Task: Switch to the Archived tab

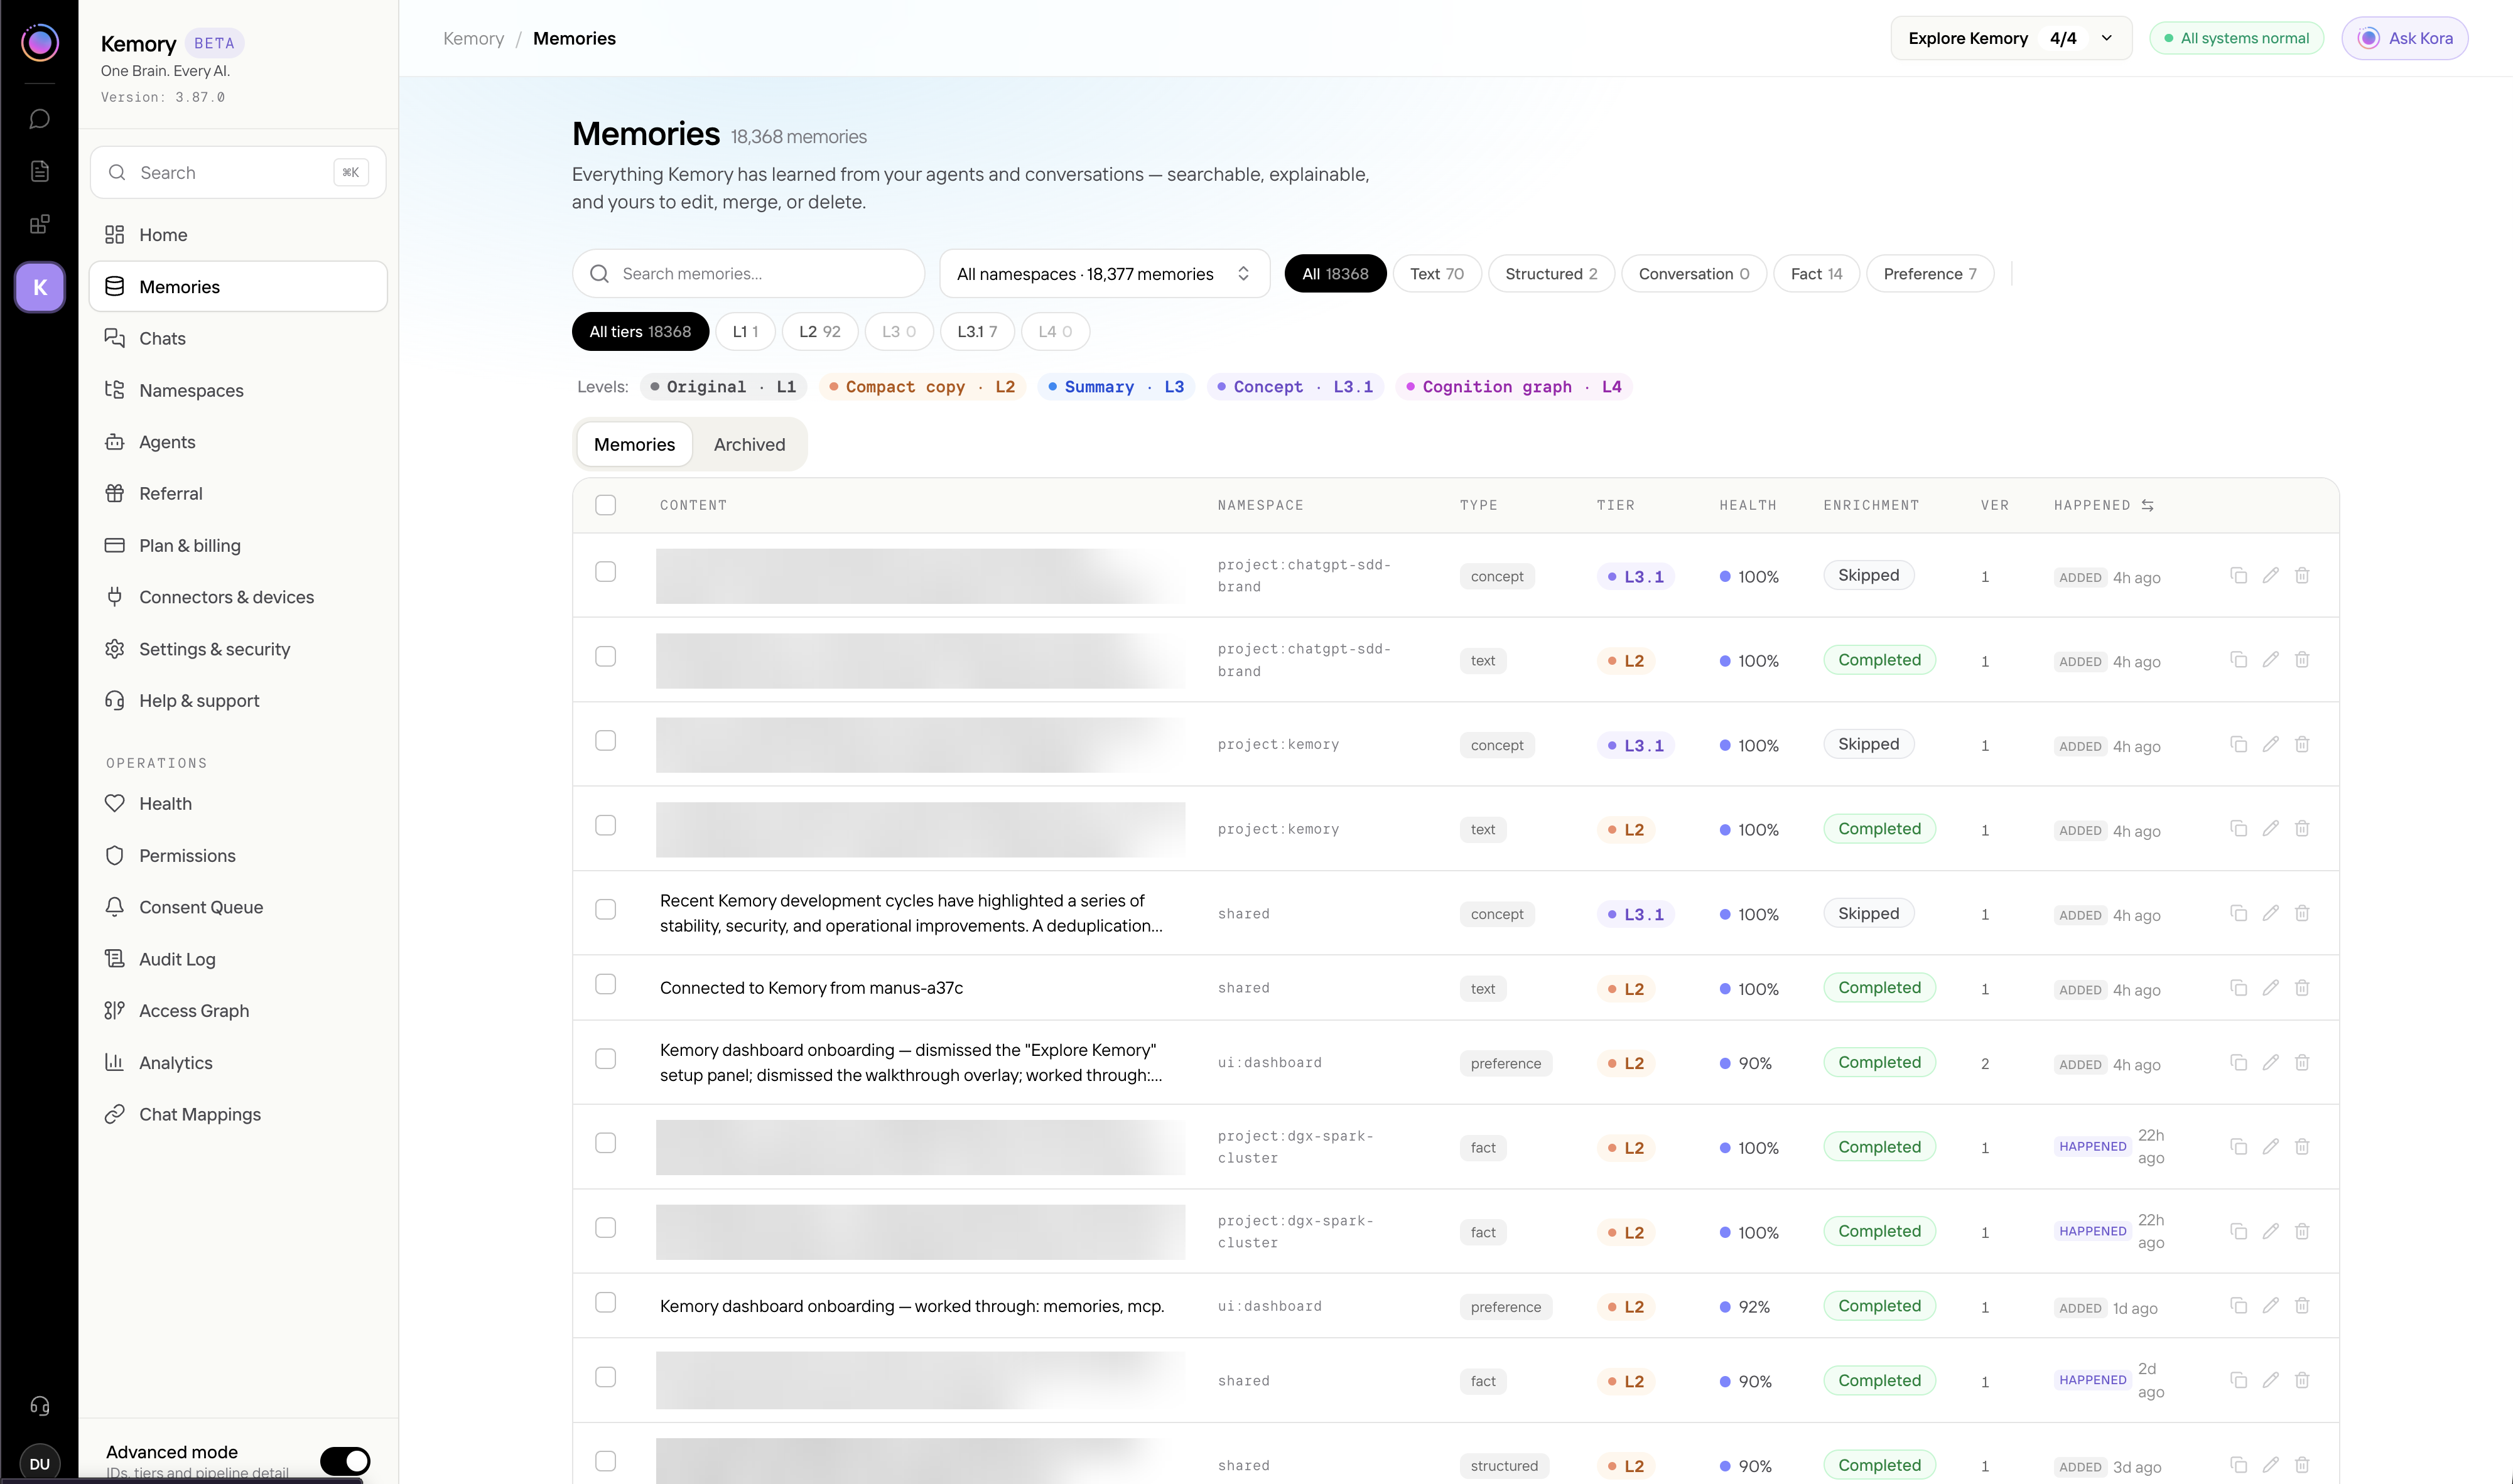Action: (x=749, y=444)
